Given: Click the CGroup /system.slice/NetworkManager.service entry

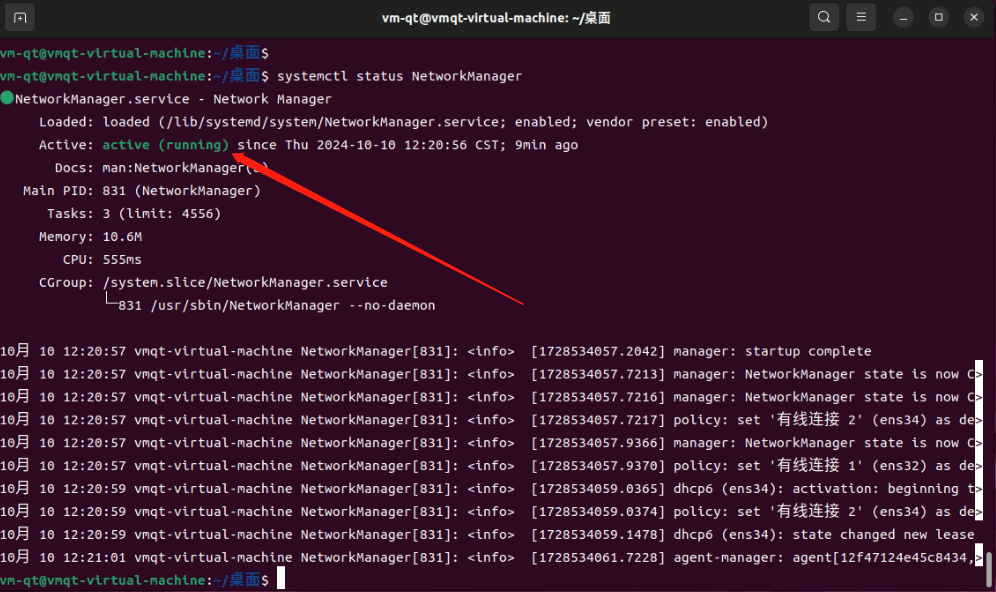Looking at the screenshot, I should click(245, 282).
